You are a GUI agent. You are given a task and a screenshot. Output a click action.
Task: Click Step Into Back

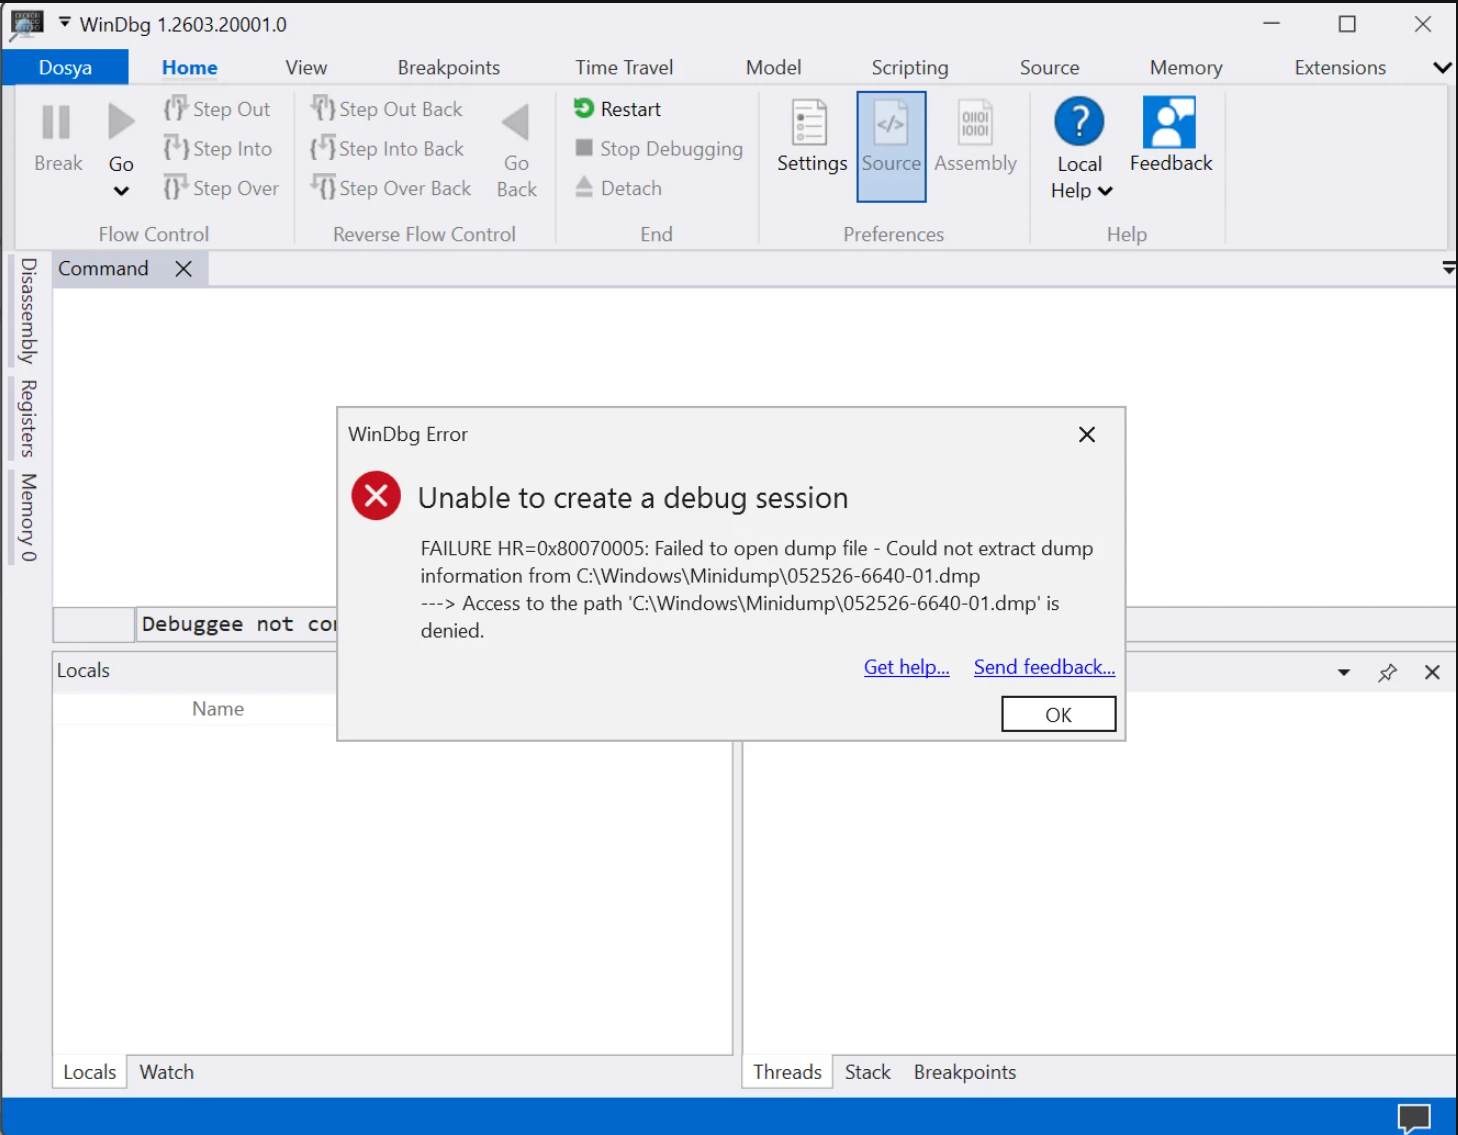point(387,149)
